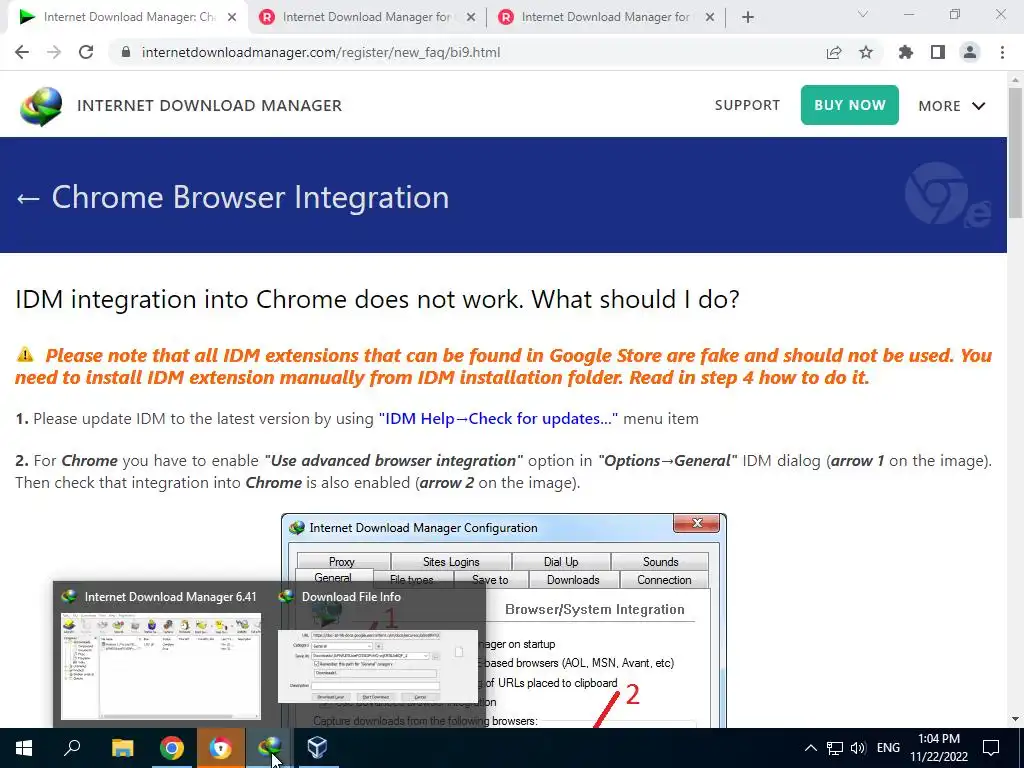Select Internet Download Manager 6.41 preview thumbnail
The height and width of the screenshot is (768, 1024).
[x=161, y=666]
